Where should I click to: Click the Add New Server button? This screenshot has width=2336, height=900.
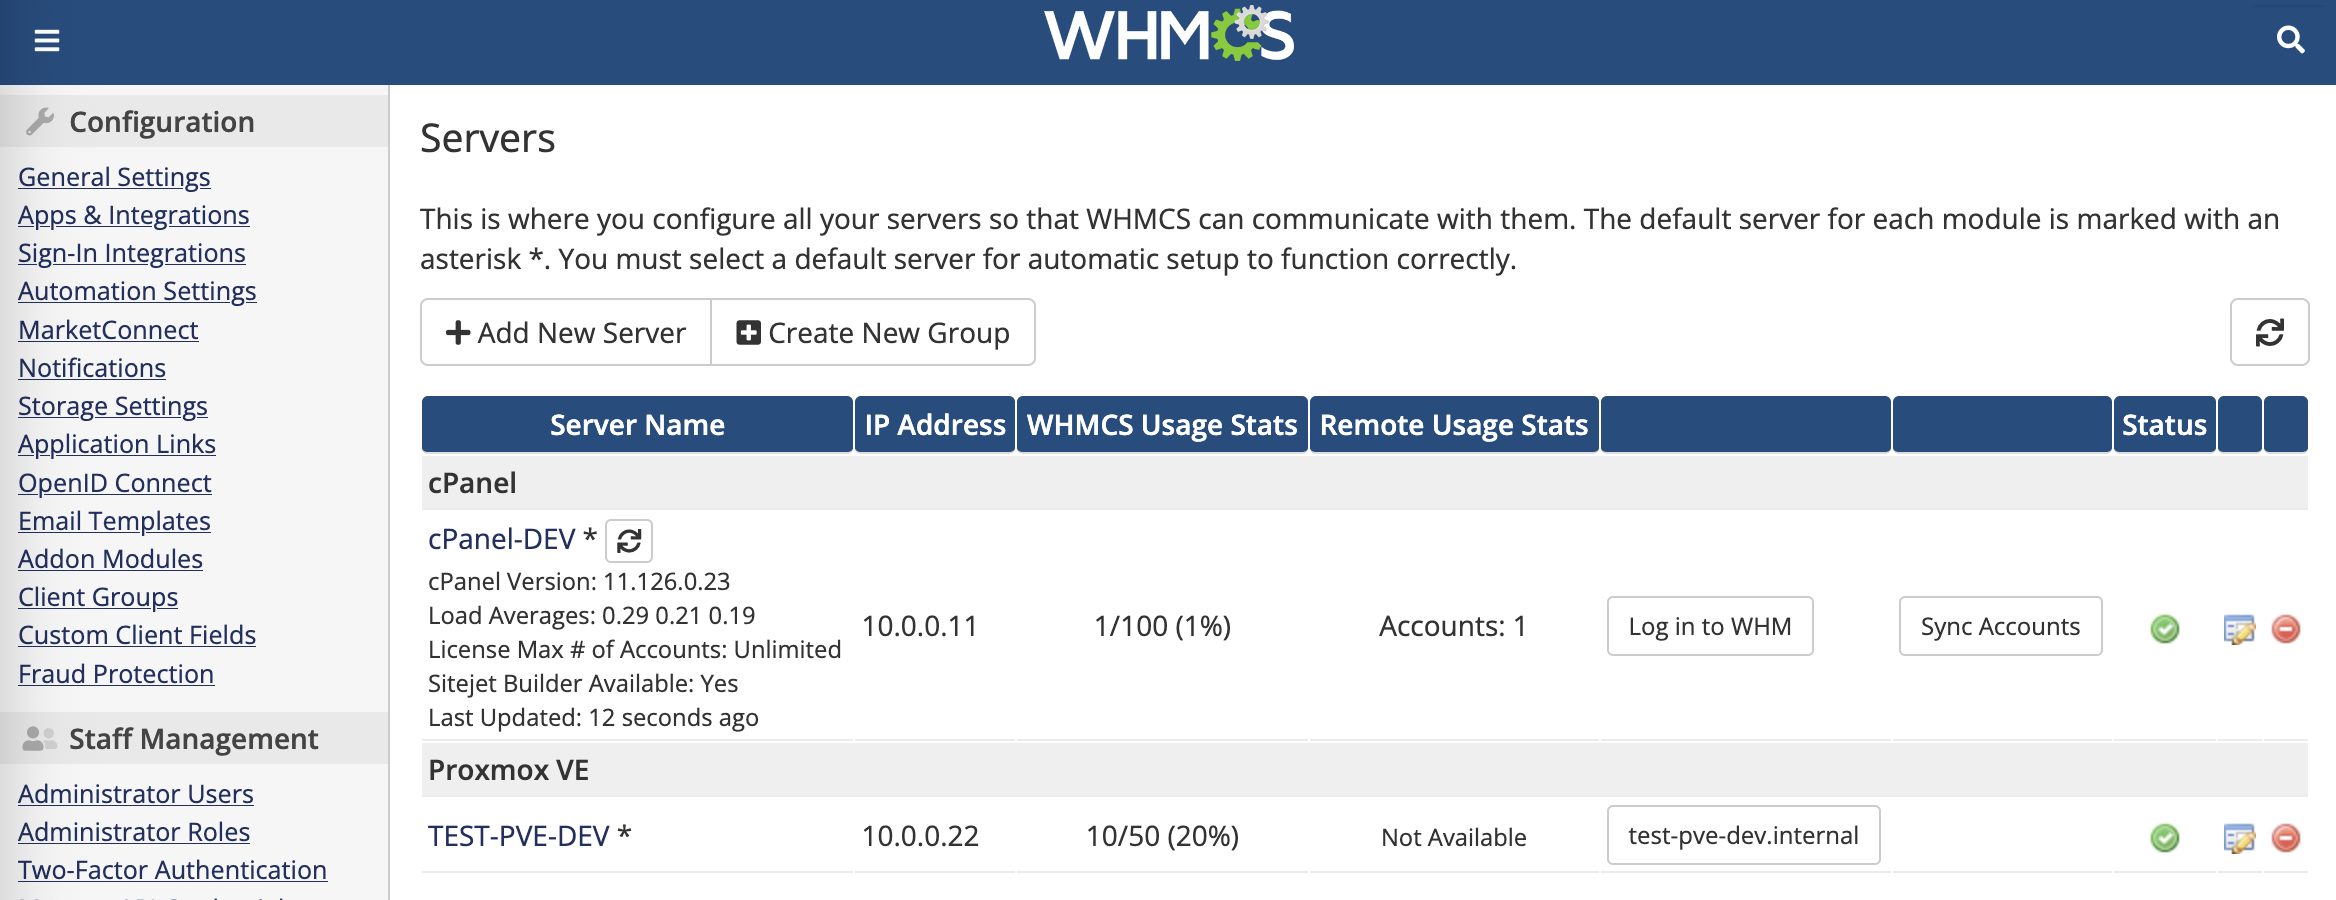pos(565,332)
